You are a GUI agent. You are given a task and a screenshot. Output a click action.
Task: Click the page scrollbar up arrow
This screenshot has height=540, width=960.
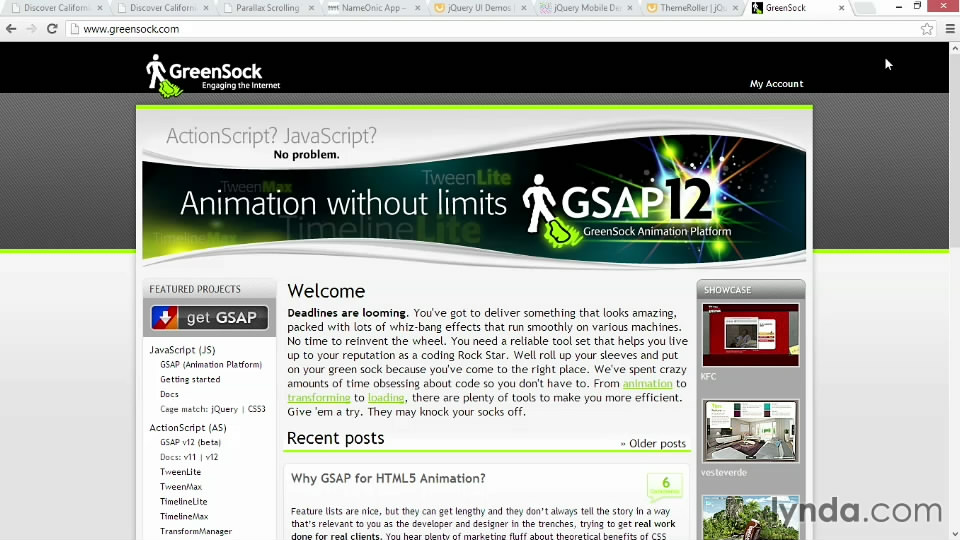click(954, 48)
